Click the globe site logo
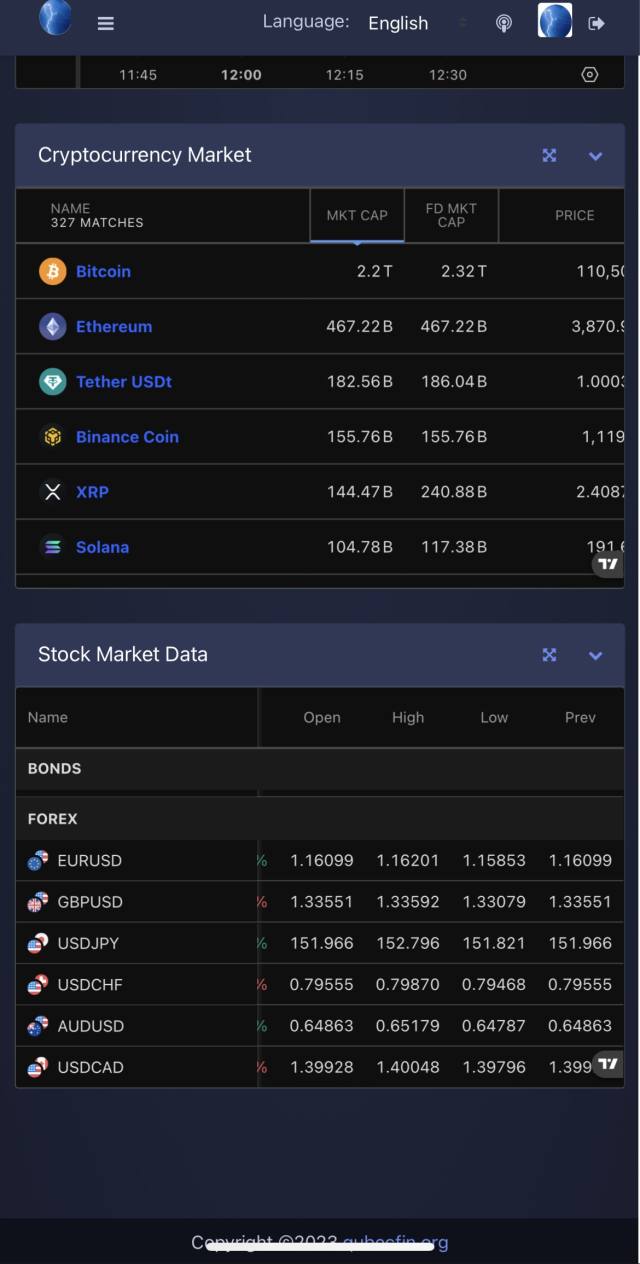This screenshot has height=1264, width=640. click(x=56, y=18)
